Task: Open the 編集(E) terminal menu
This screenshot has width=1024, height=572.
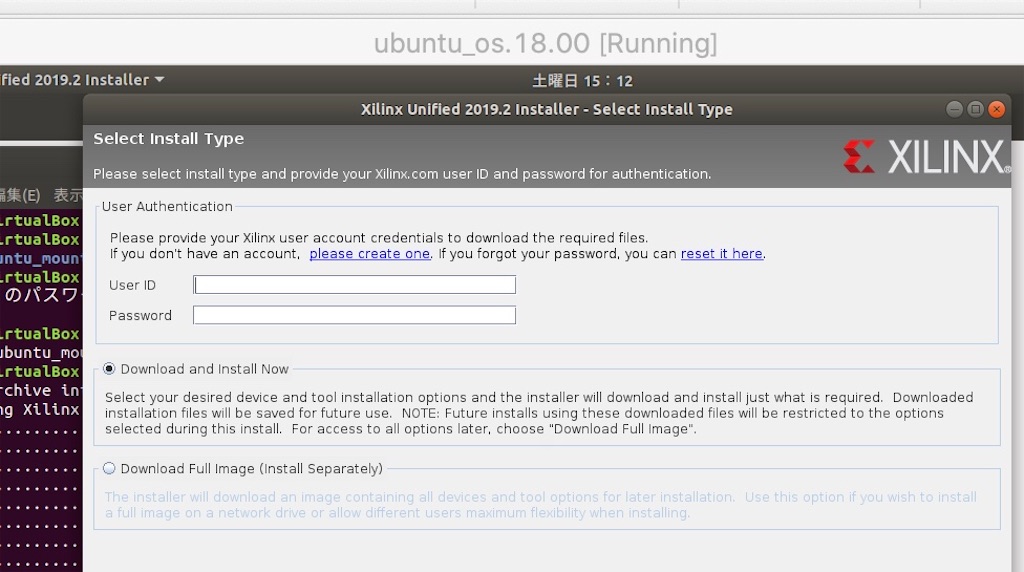Action: 20,195
